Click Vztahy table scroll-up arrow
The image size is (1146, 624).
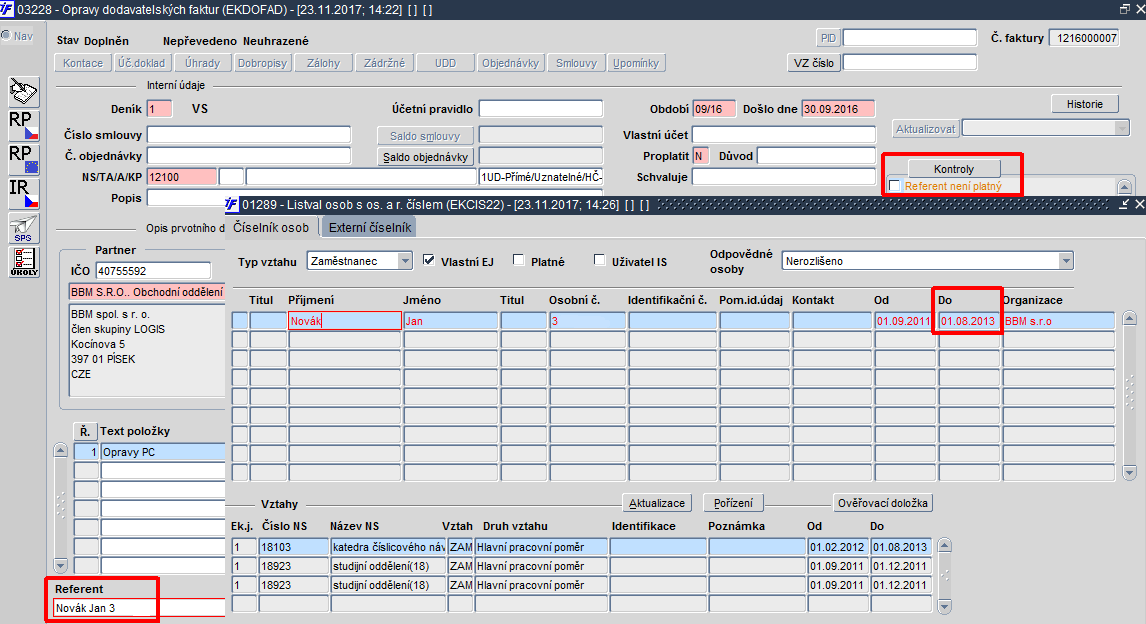pyautogui.click(x=944, y=545)
